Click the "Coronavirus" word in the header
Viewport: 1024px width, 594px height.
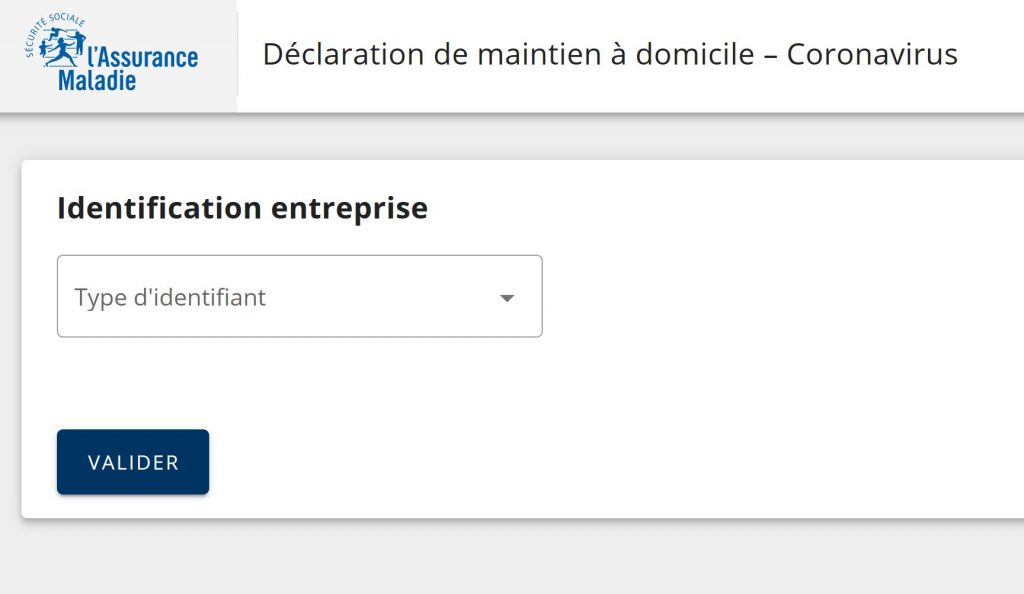(872, 54)
